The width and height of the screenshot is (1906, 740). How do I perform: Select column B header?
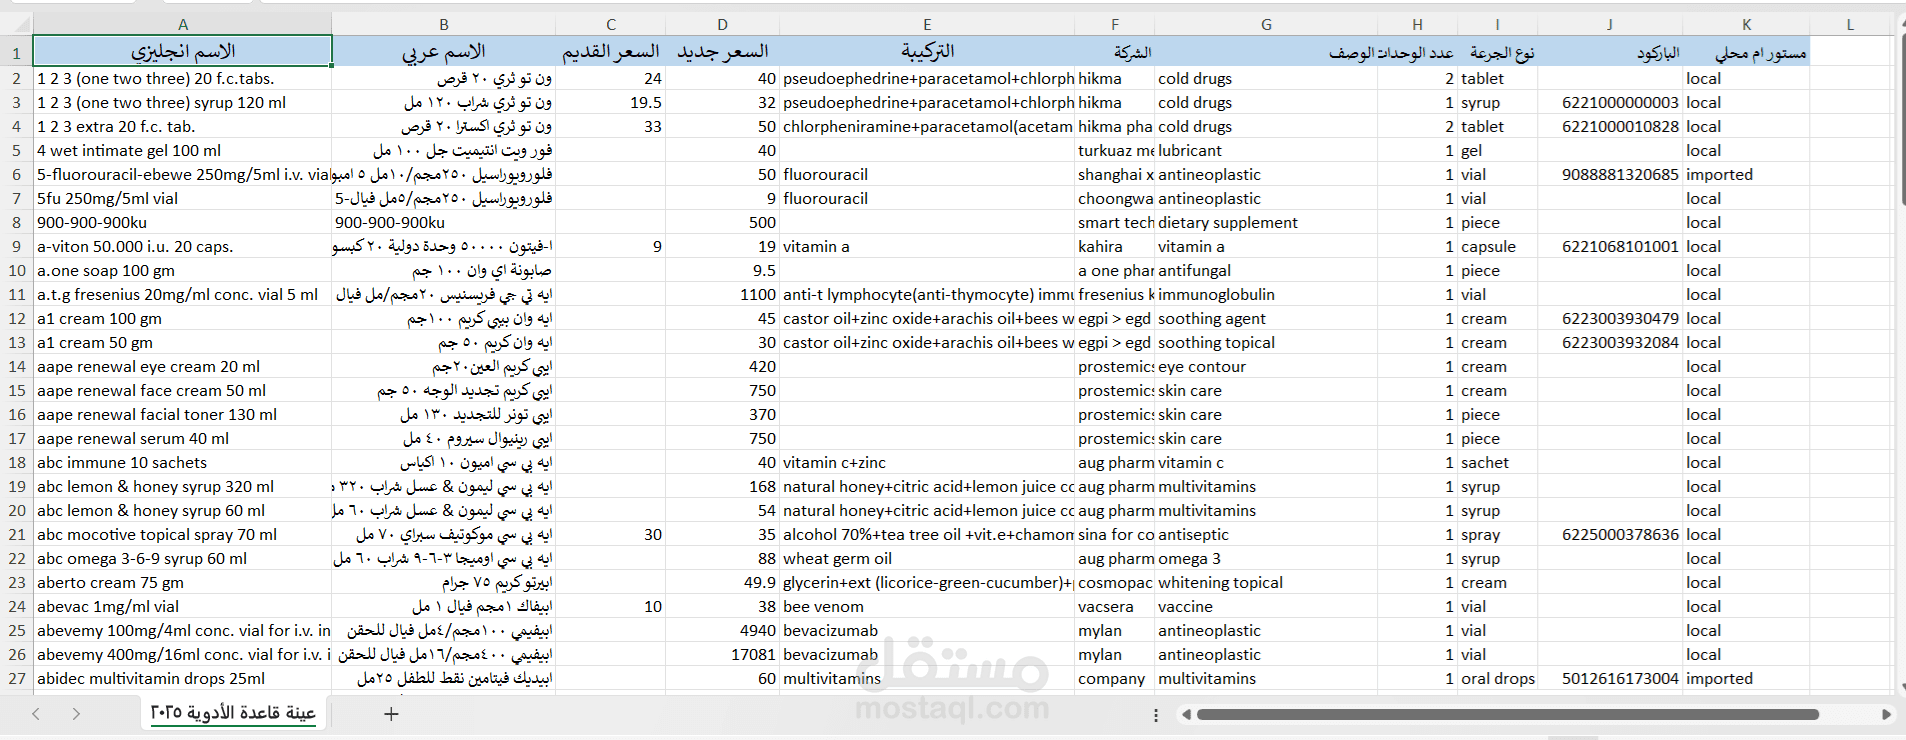click(444, 24)
